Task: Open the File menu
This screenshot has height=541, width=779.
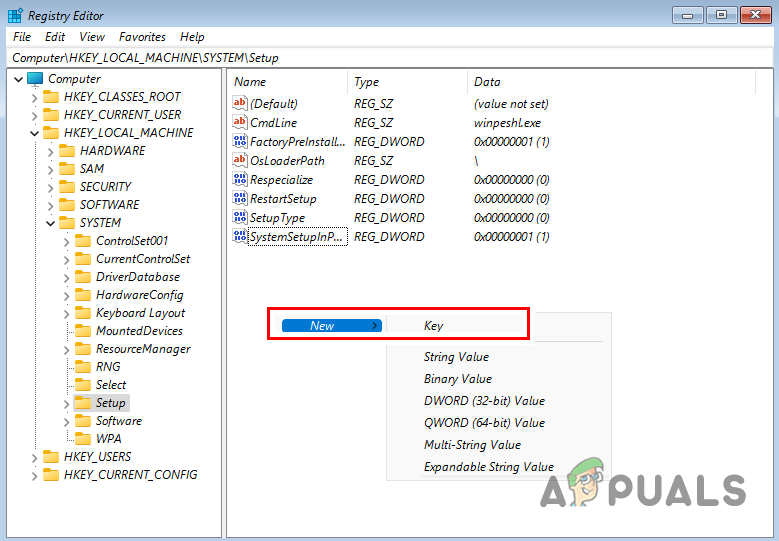Action: [22, 37]
